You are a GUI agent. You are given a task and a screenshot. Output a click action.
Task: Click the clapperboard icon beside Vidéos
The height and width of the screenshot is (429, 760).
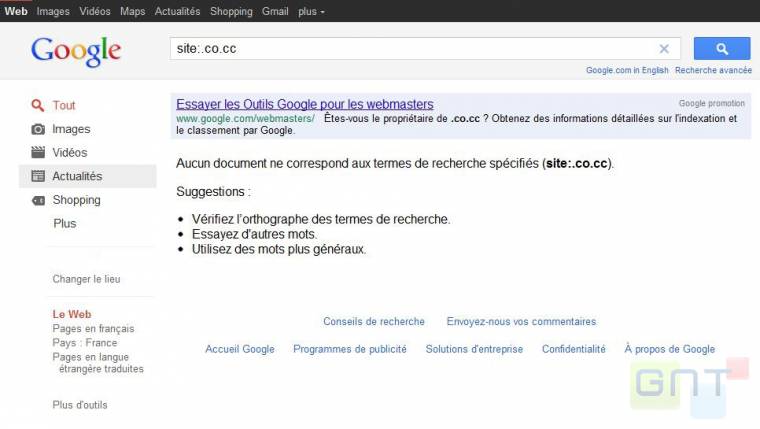coord(38,152)
